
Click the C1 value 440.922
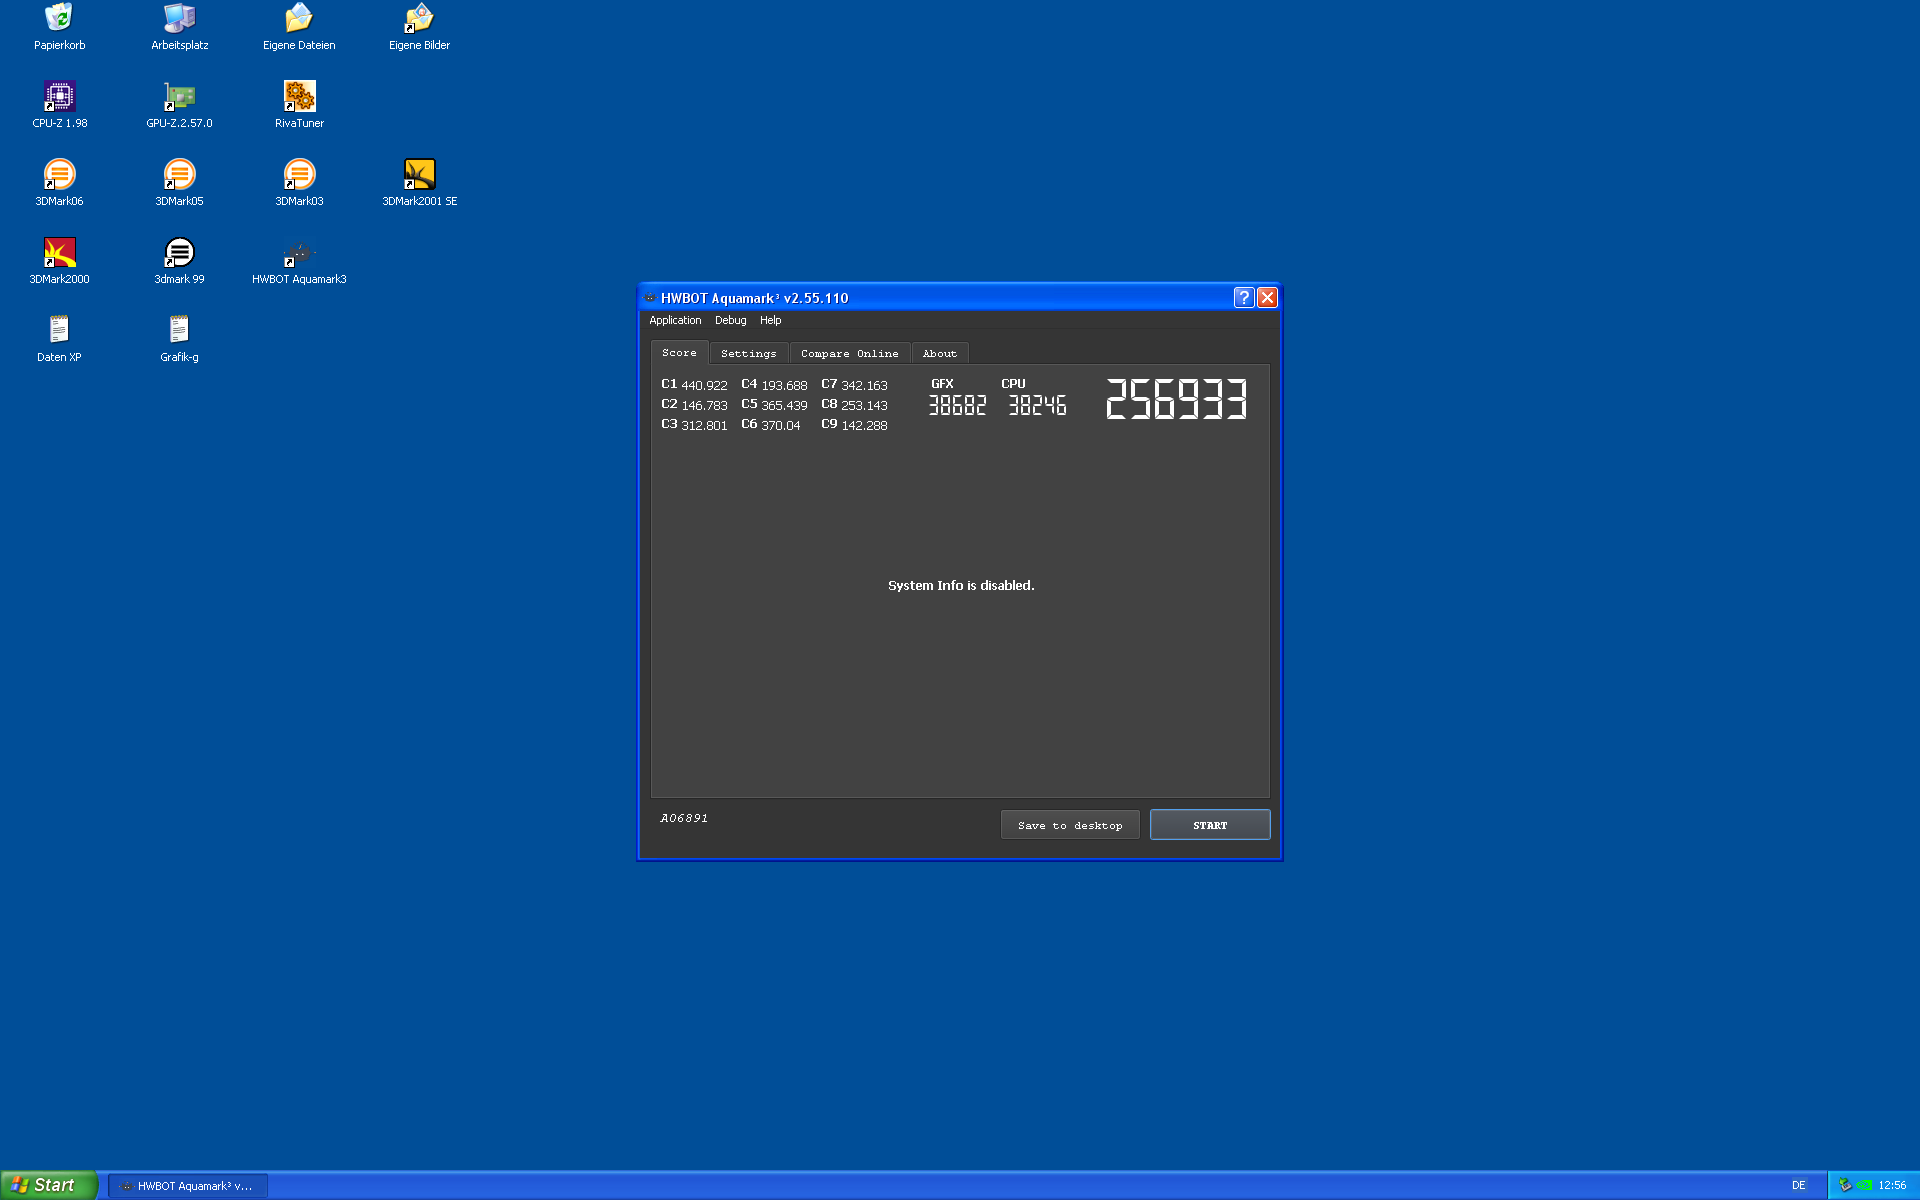[704, 385]
